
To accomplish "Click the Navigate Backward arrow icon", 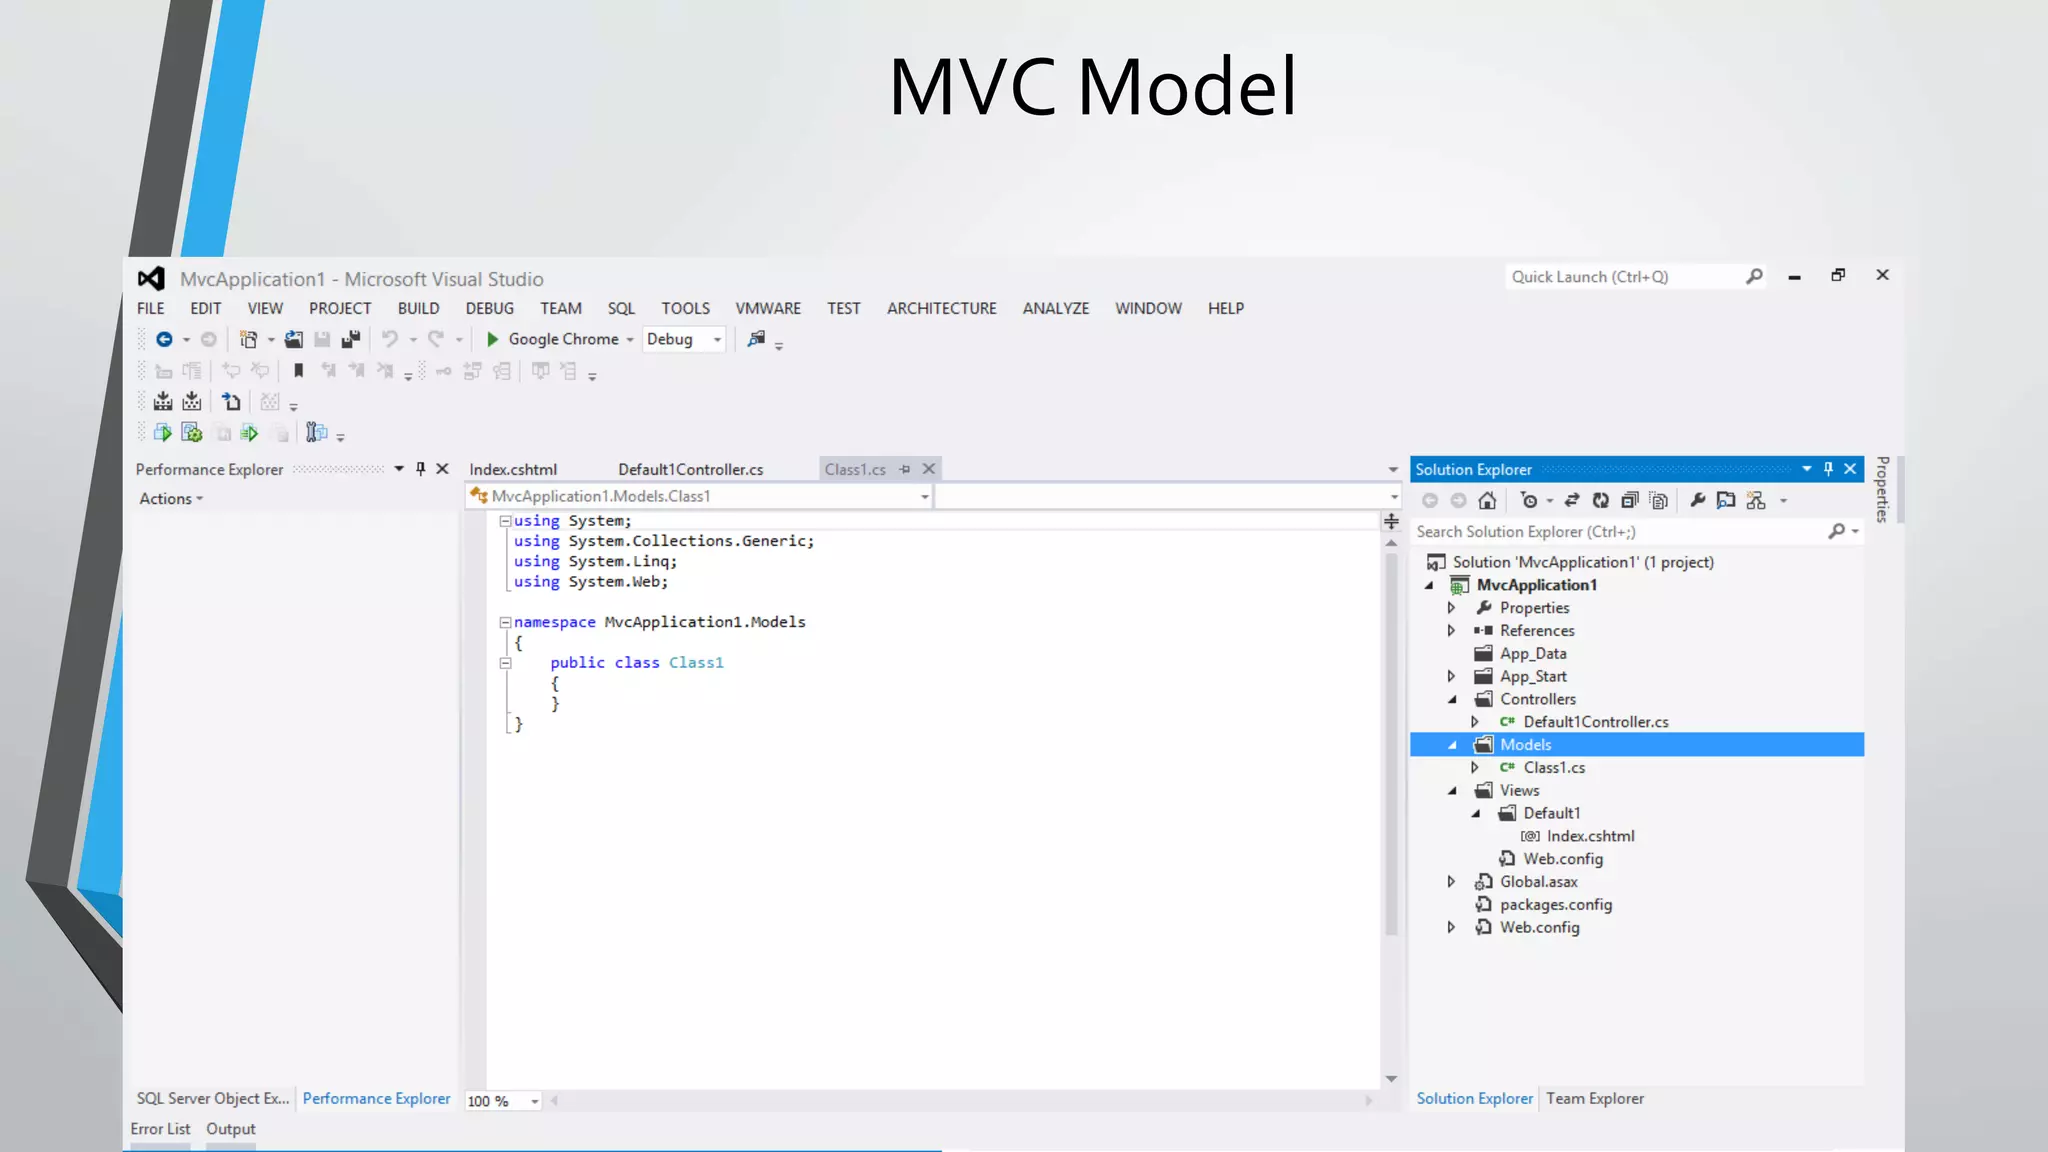I will 164,340.
